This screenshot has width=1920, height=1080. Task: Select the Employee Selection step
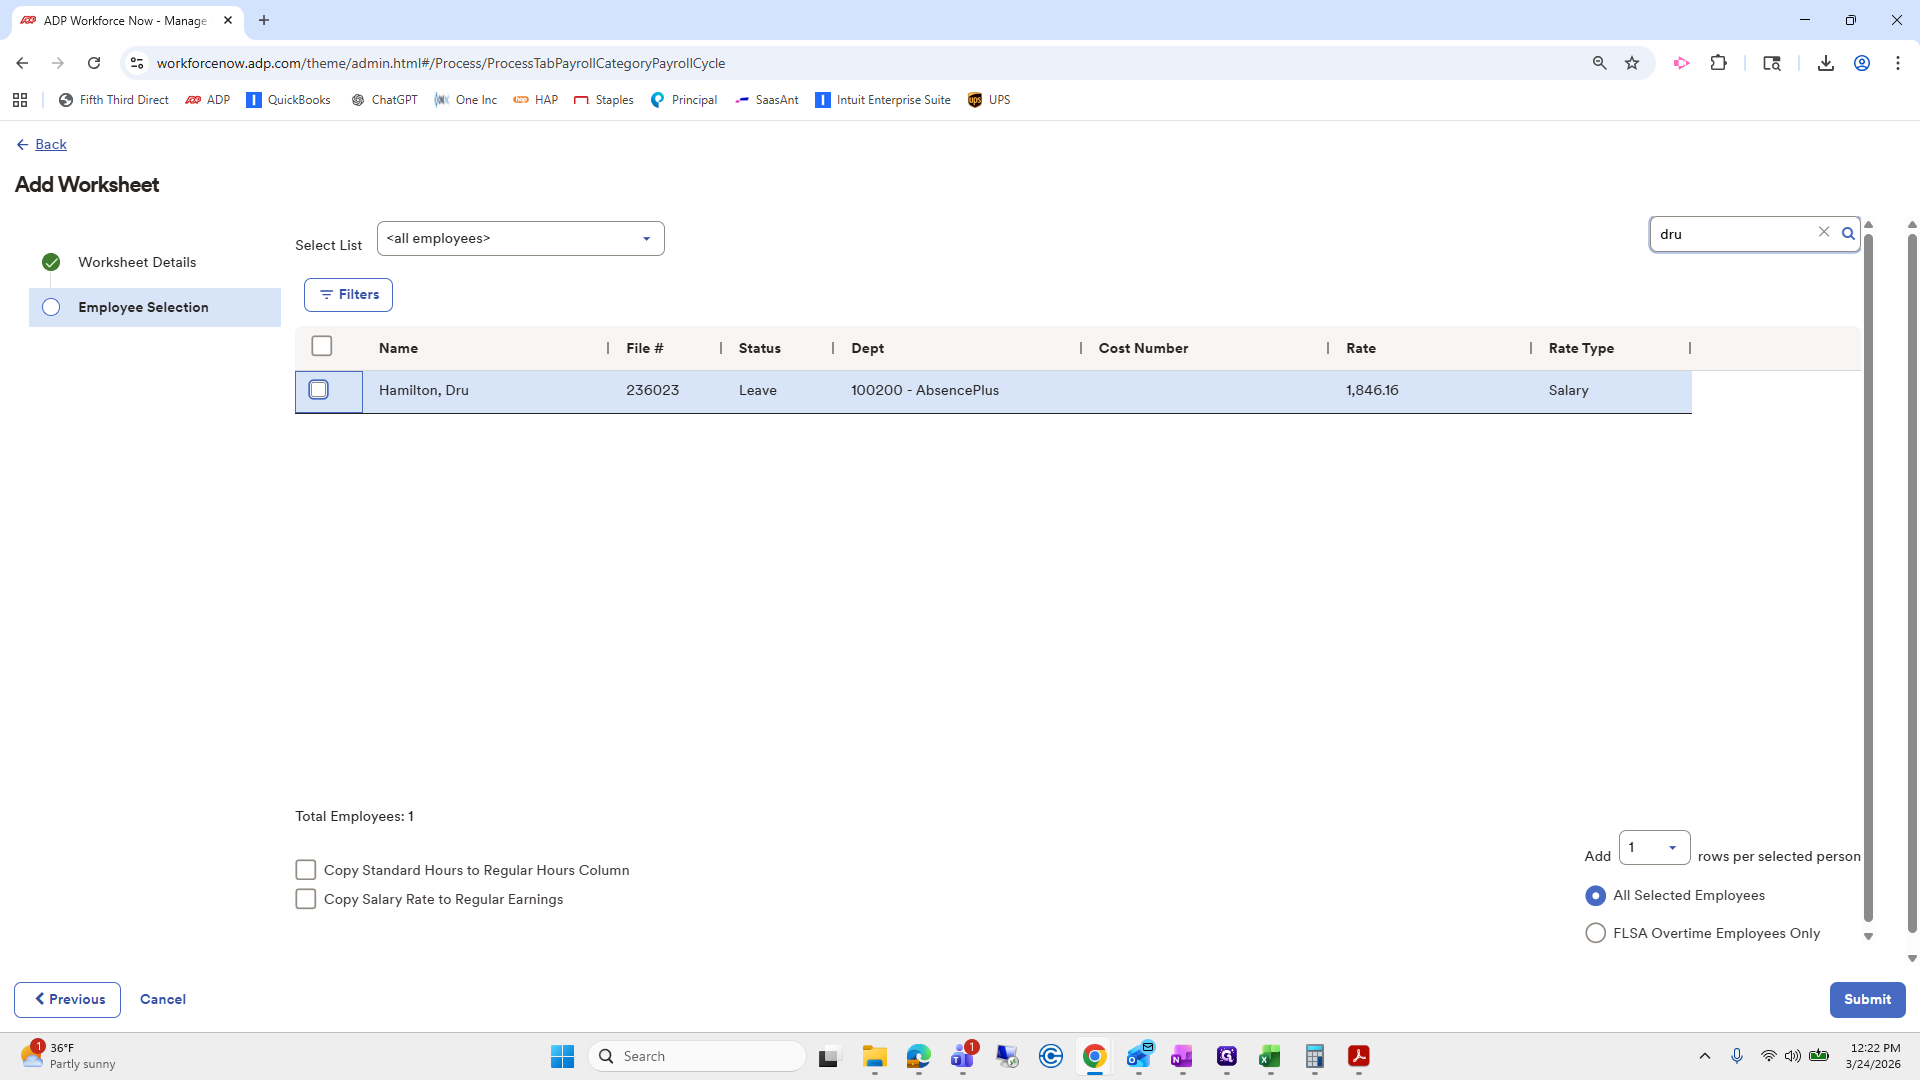(x=143, y=307)
